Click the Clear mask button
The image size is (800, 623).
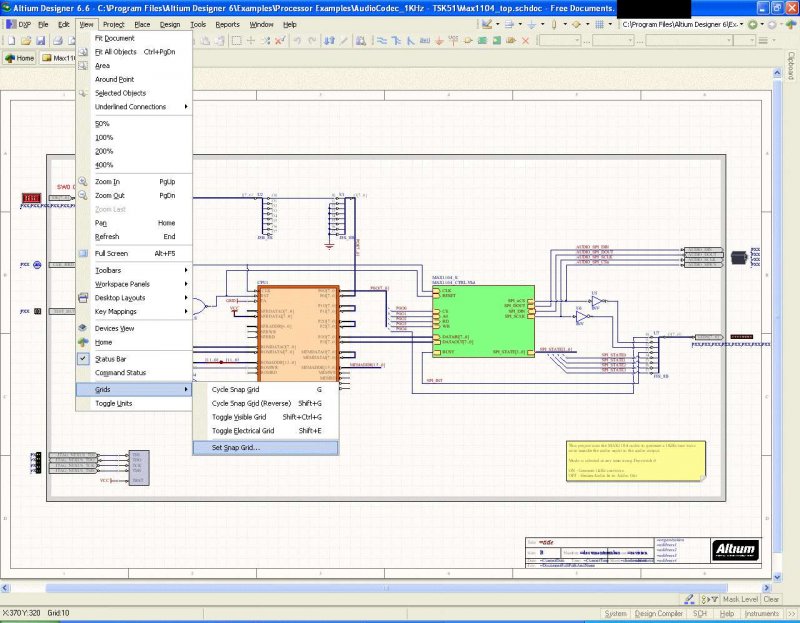[x=771, y=600]
